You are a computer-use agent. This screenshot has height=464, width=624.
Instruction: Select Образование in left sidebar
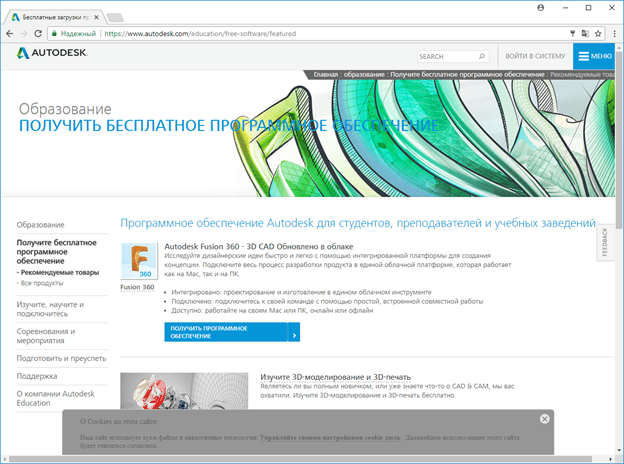(40, 225)
